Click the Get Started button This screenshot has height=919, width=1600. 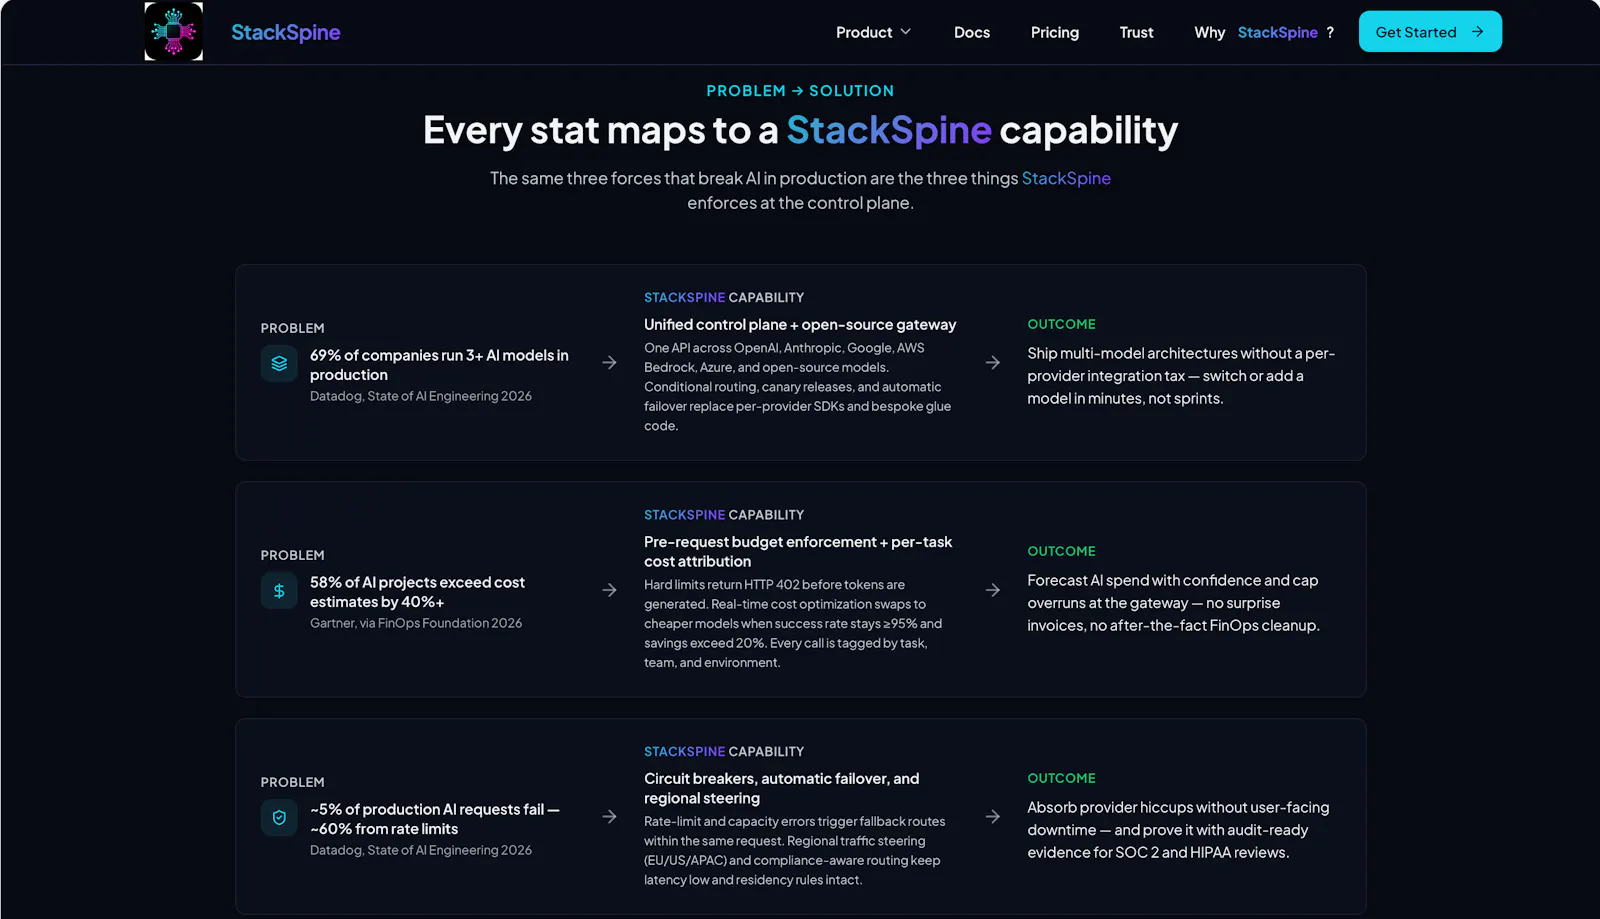click(1430, 32)
